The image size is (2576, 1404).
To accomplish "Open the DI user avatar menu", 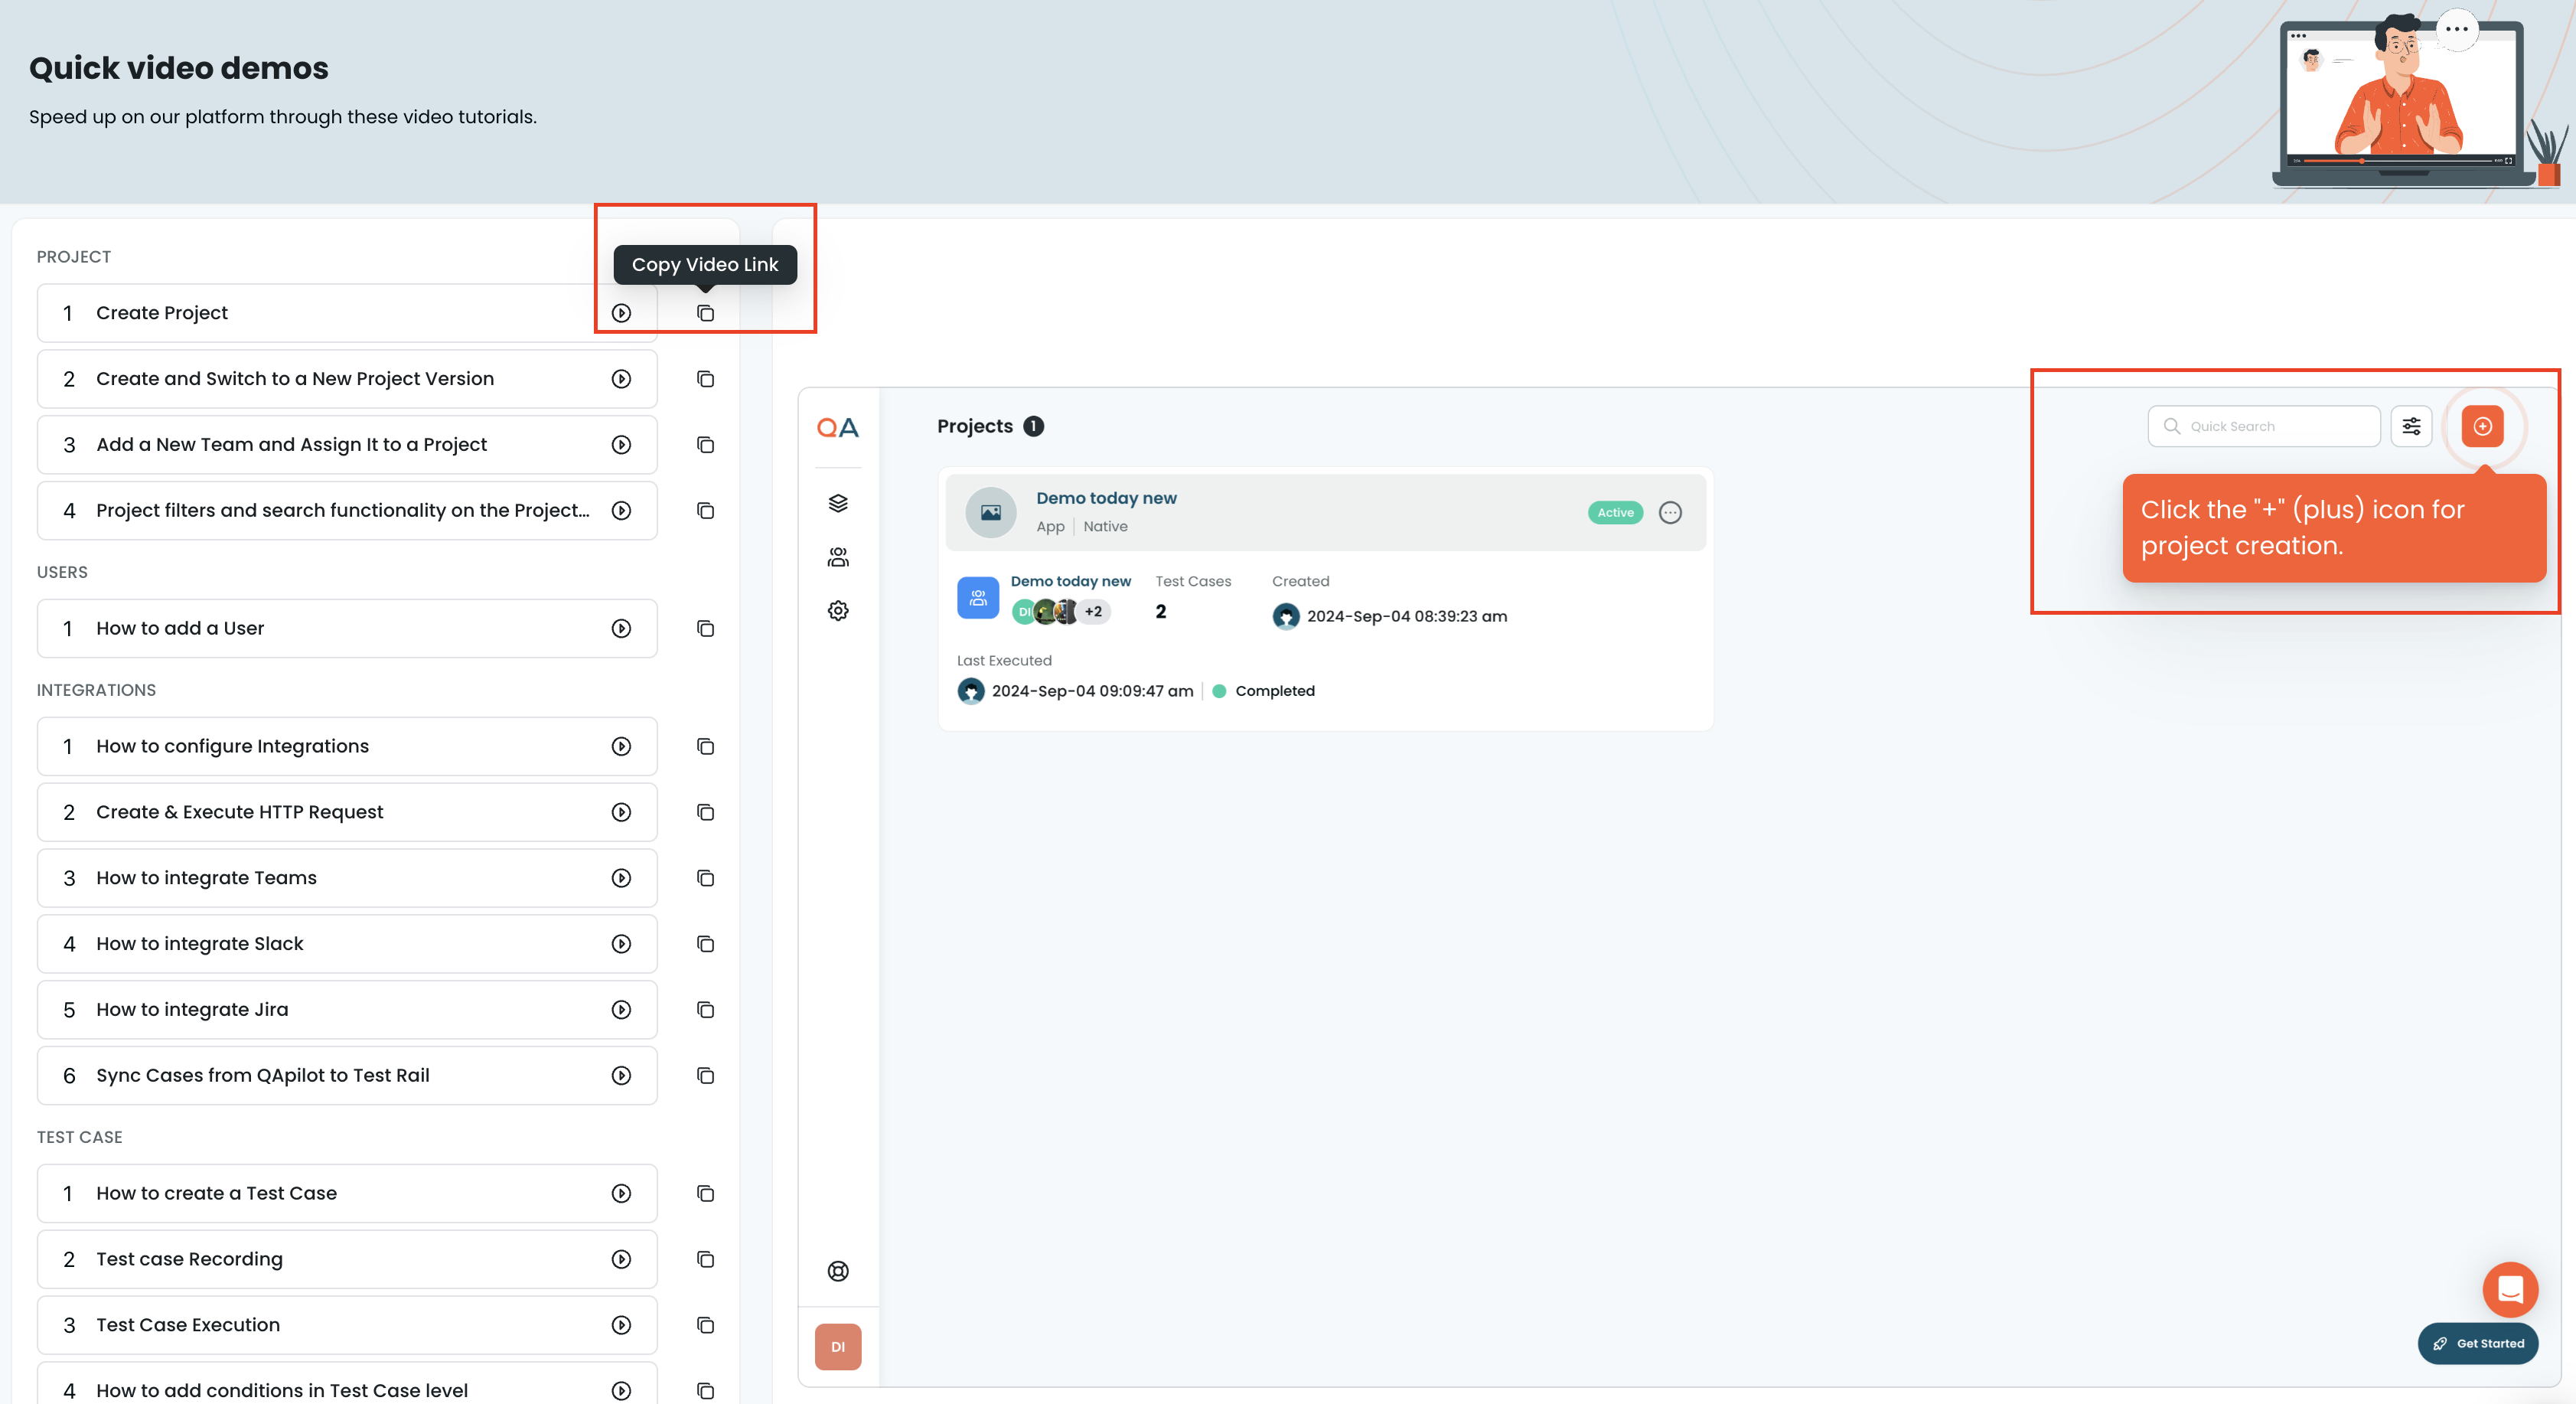I will (838, 1346).
